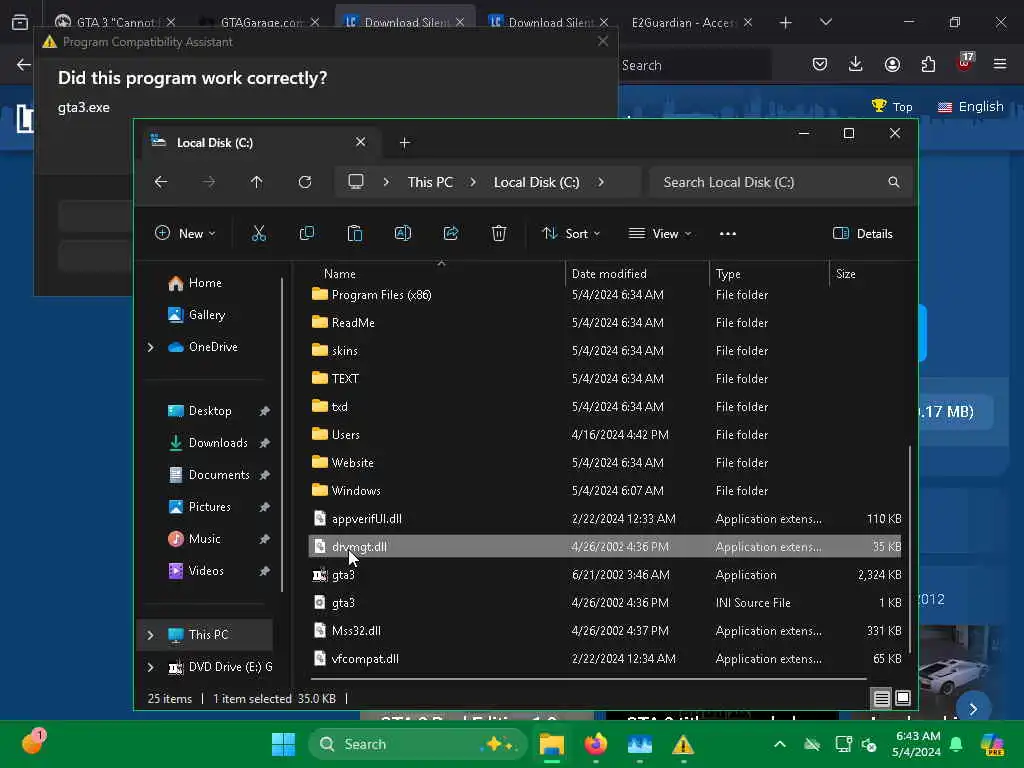
Task: Switch to large thumbnails view icon in status bar
Action: 903,699
